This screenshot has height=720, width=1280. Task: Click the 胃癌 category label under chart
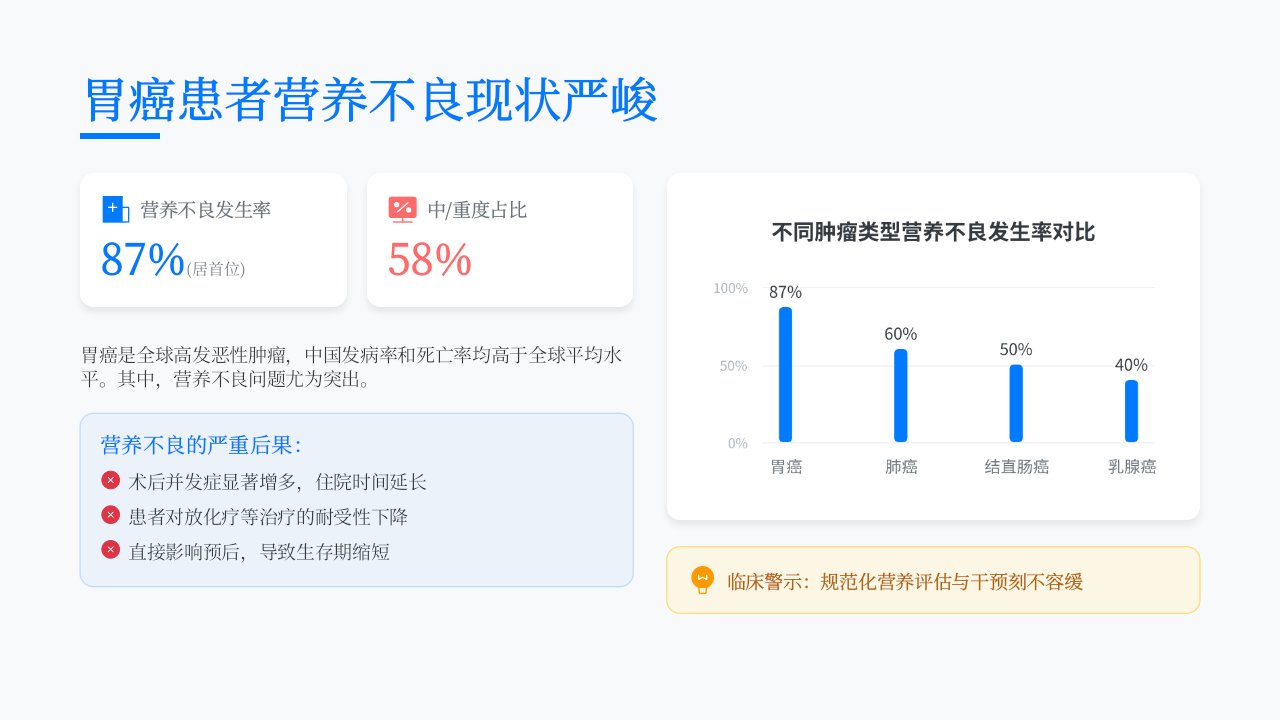786,466
